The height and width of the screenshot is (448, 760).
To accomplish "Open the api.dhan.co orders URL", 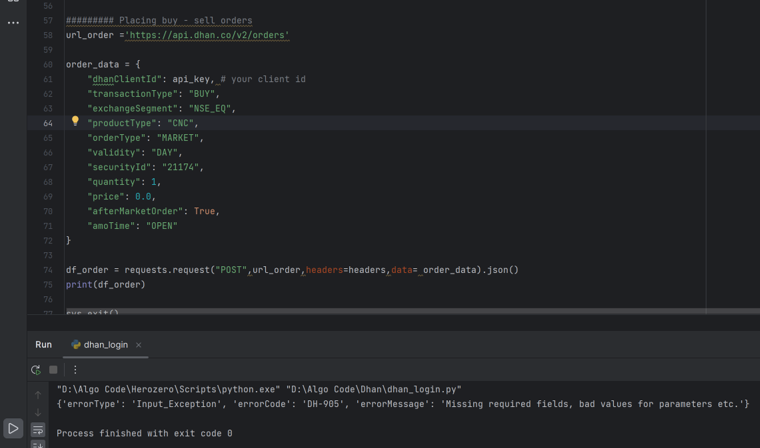I will click(x=207, y=35).
